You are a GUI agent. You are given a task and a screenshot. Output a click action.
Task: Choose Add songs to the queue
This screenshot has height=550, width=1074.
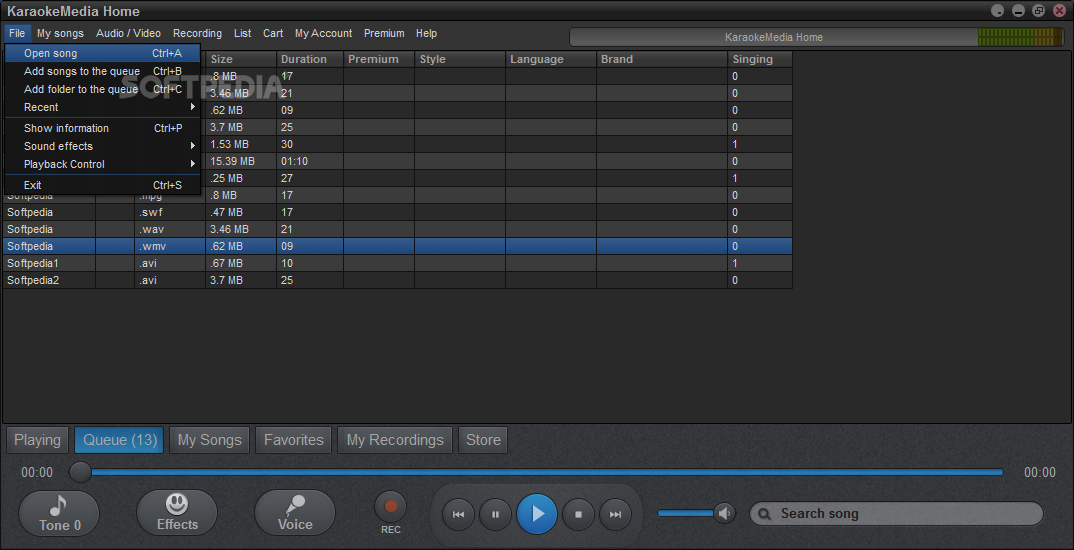click(x=102, y=71)
